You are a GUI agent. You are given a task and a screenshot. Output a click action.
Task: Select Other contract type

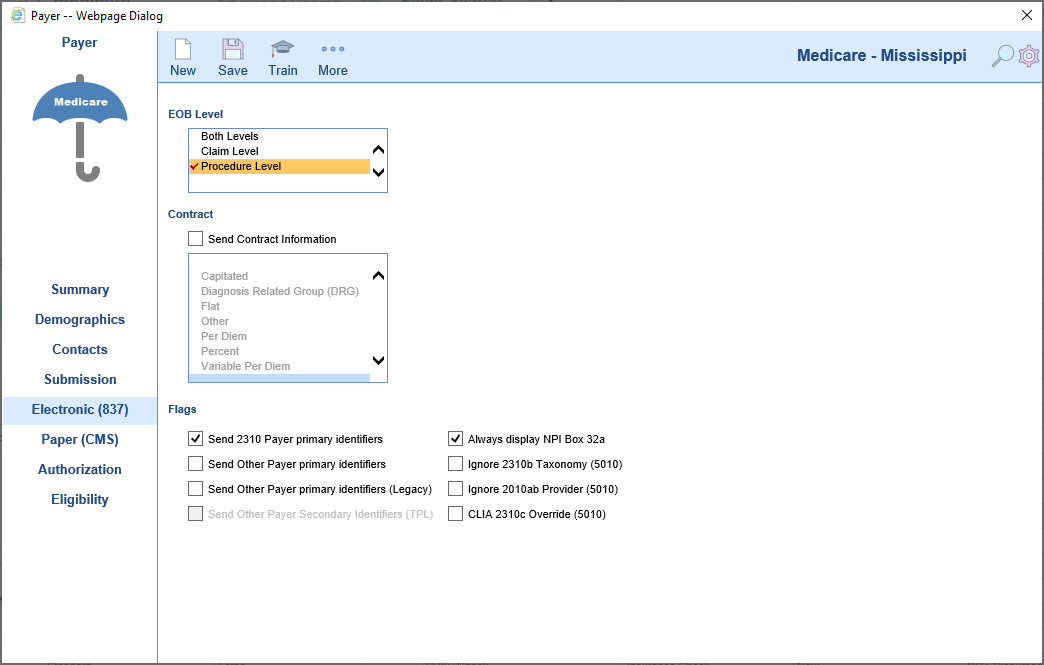point(214,321)
